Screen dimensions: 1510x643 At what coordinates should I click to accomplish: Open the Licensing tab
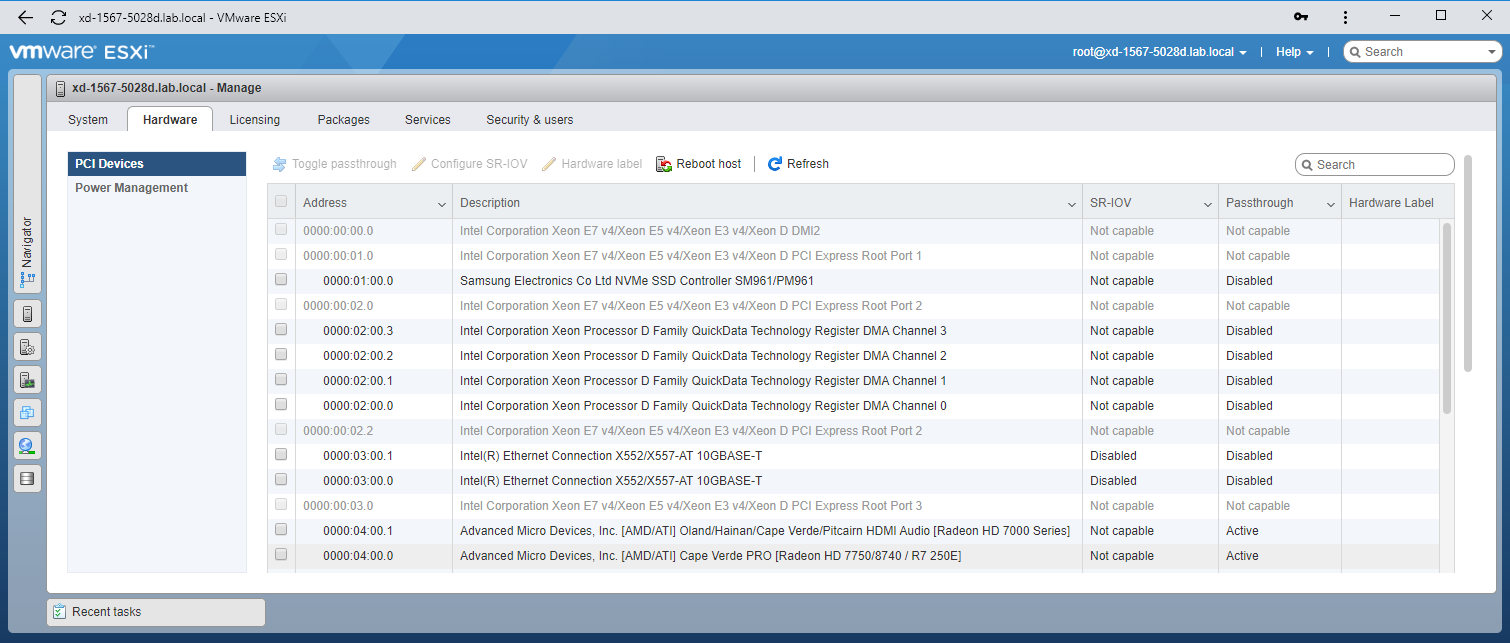(255, 120)
